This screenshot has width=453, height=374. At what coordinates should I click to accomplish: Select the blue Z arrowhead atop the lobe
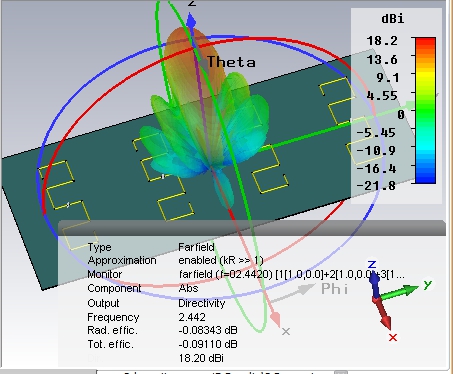coord(191,20)
